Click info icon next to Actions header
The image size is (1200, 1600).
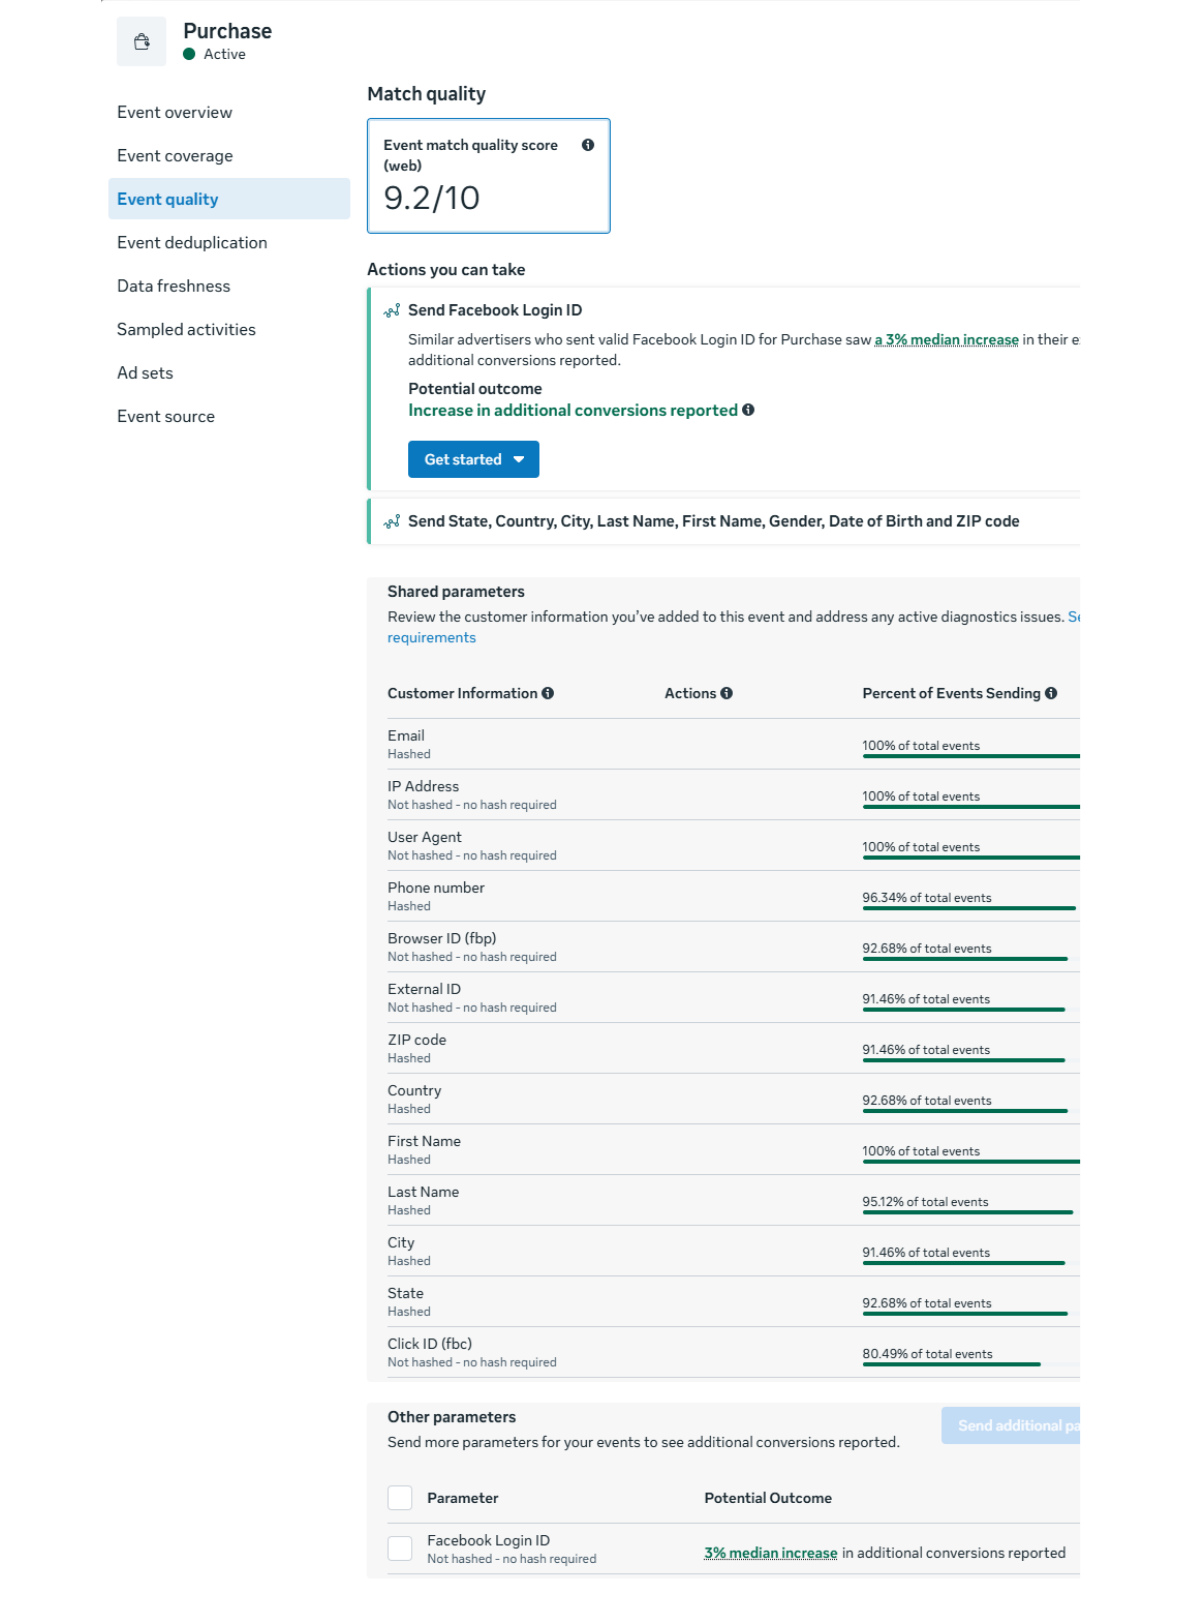click(x=727, y=693)
